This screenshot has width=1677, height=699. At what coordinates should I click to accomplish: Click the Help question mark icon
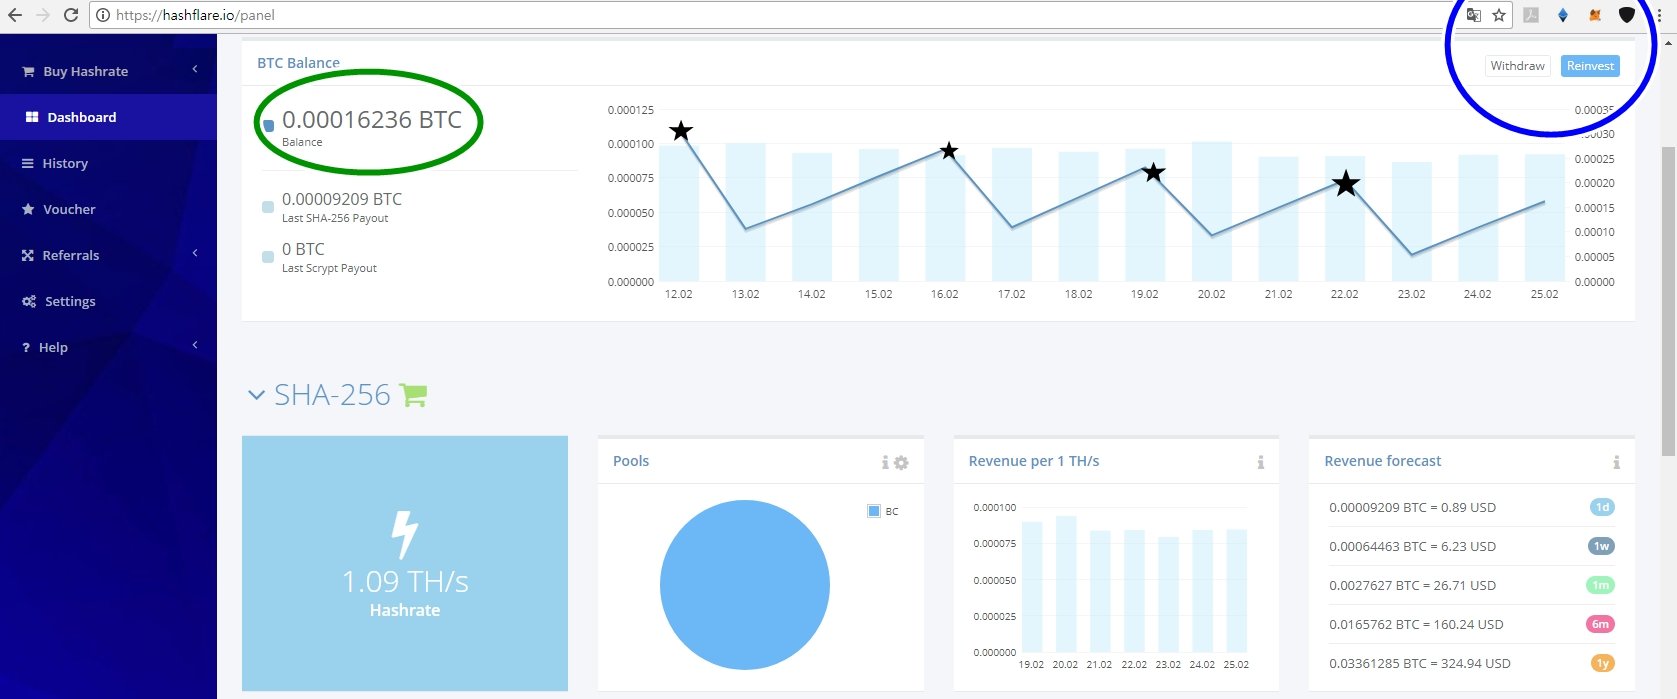(x=26, y=347)
